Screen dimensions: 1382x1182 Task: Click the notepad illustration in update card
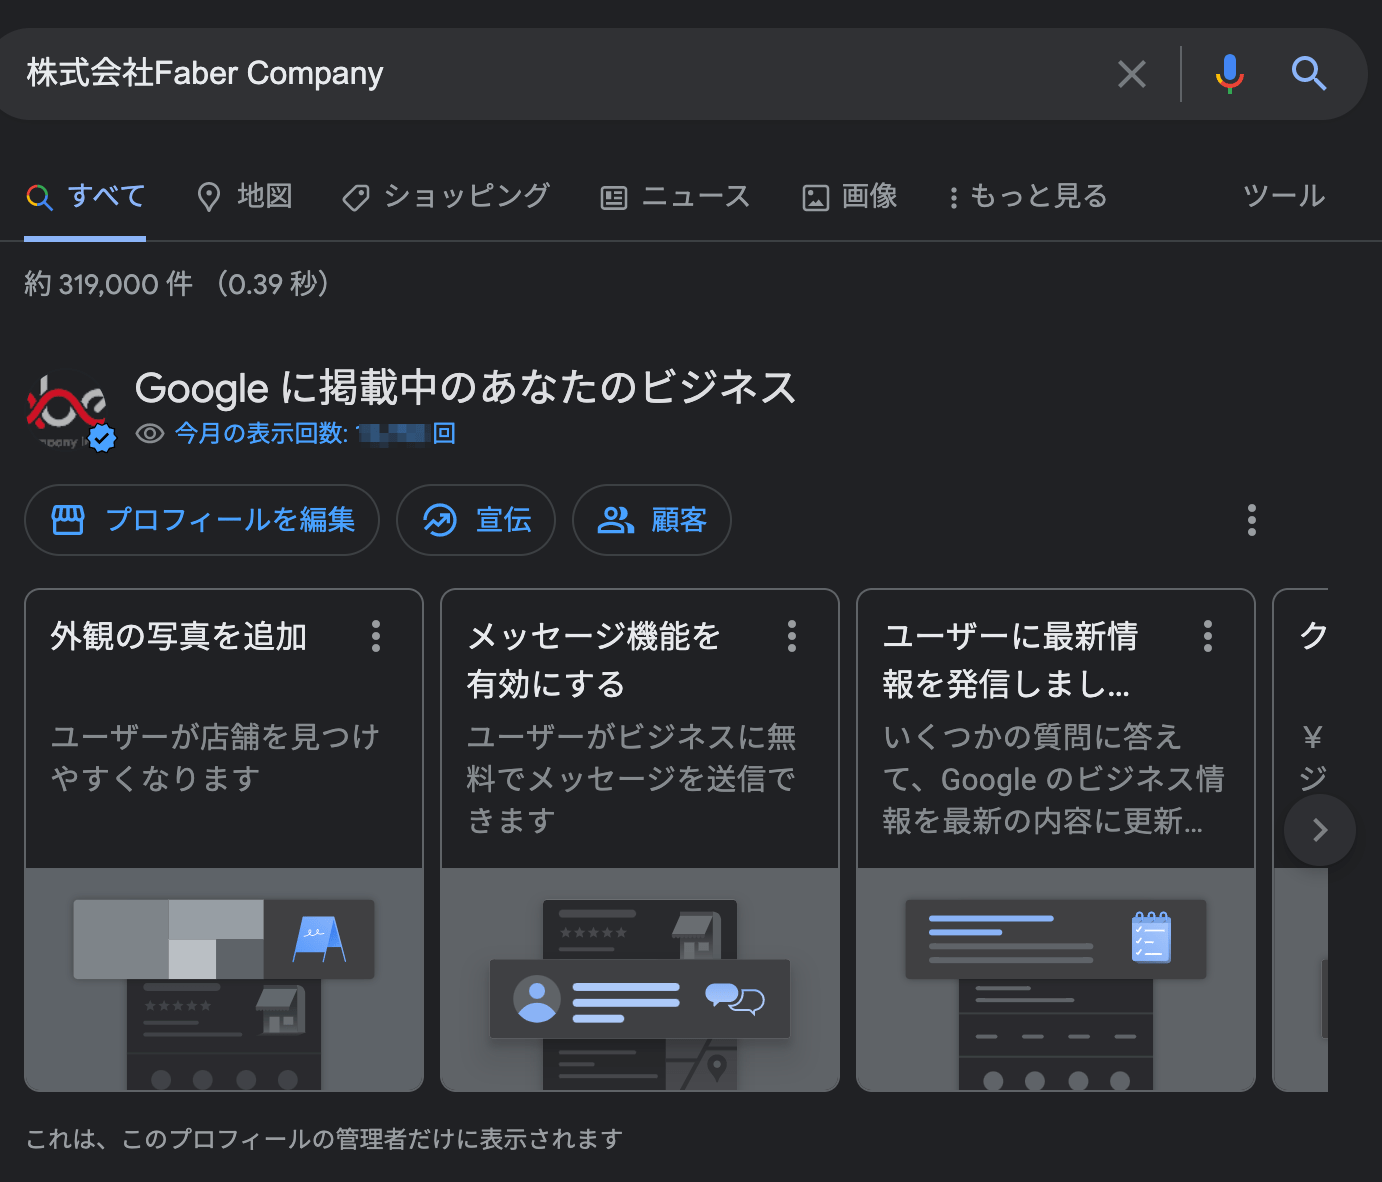point(1056,980)
